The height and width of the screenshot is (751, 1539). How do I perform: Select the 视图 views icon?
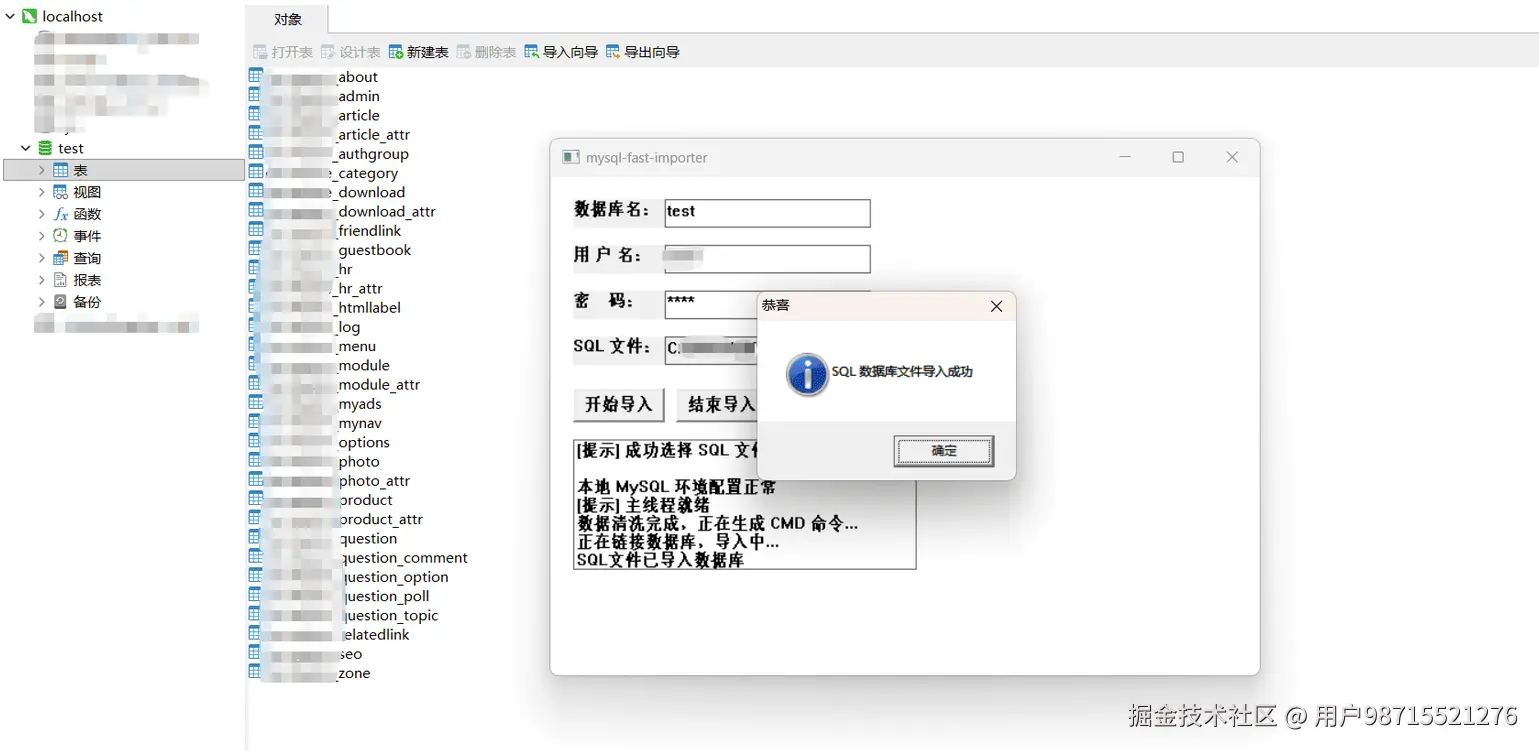pos(61,192)
